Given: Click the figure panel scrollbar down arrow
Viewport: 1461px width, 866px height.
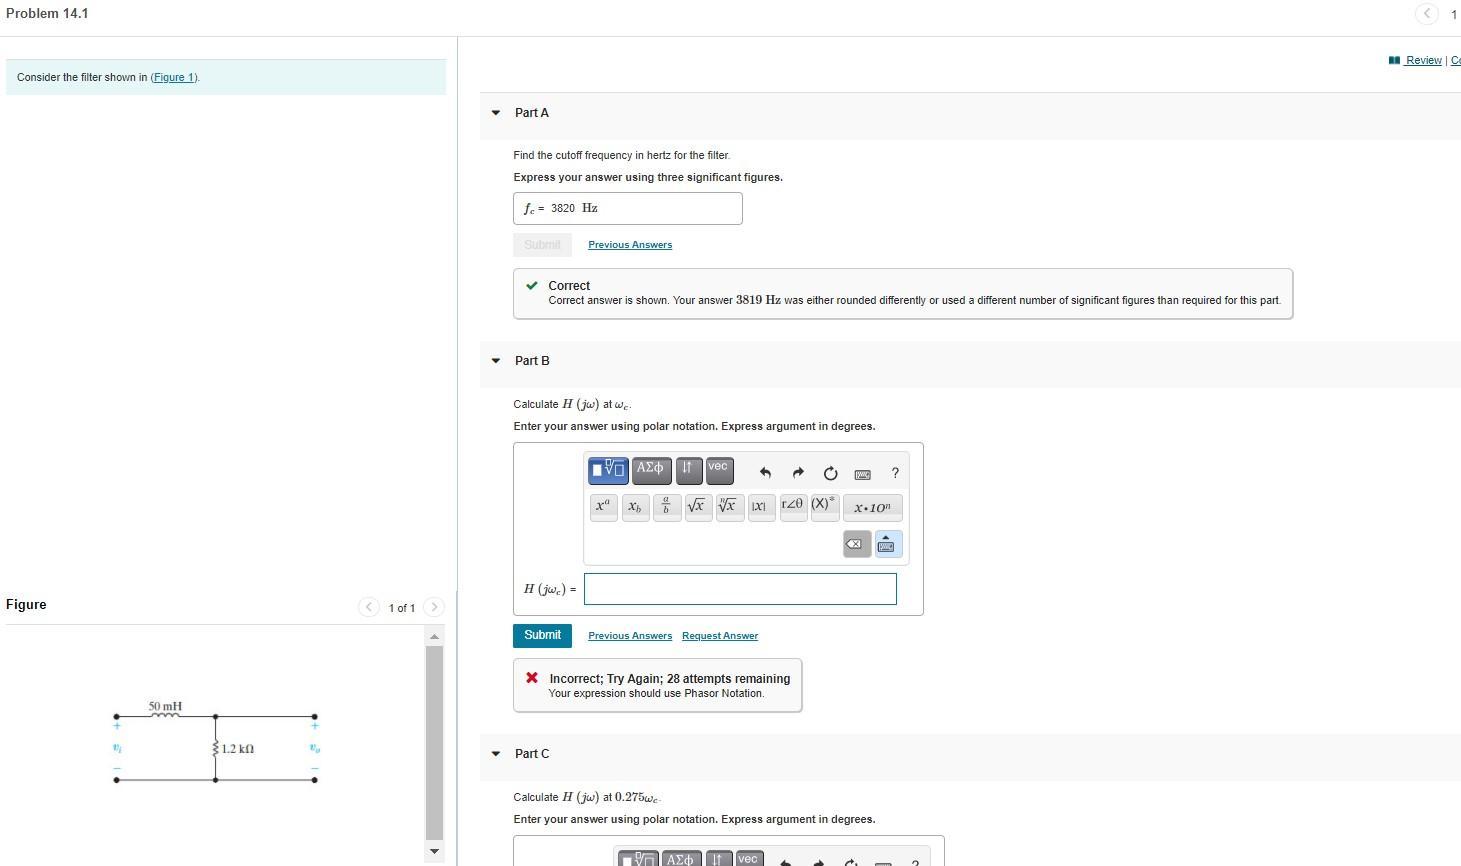Looking at the screenshot, I should point(434,852).
